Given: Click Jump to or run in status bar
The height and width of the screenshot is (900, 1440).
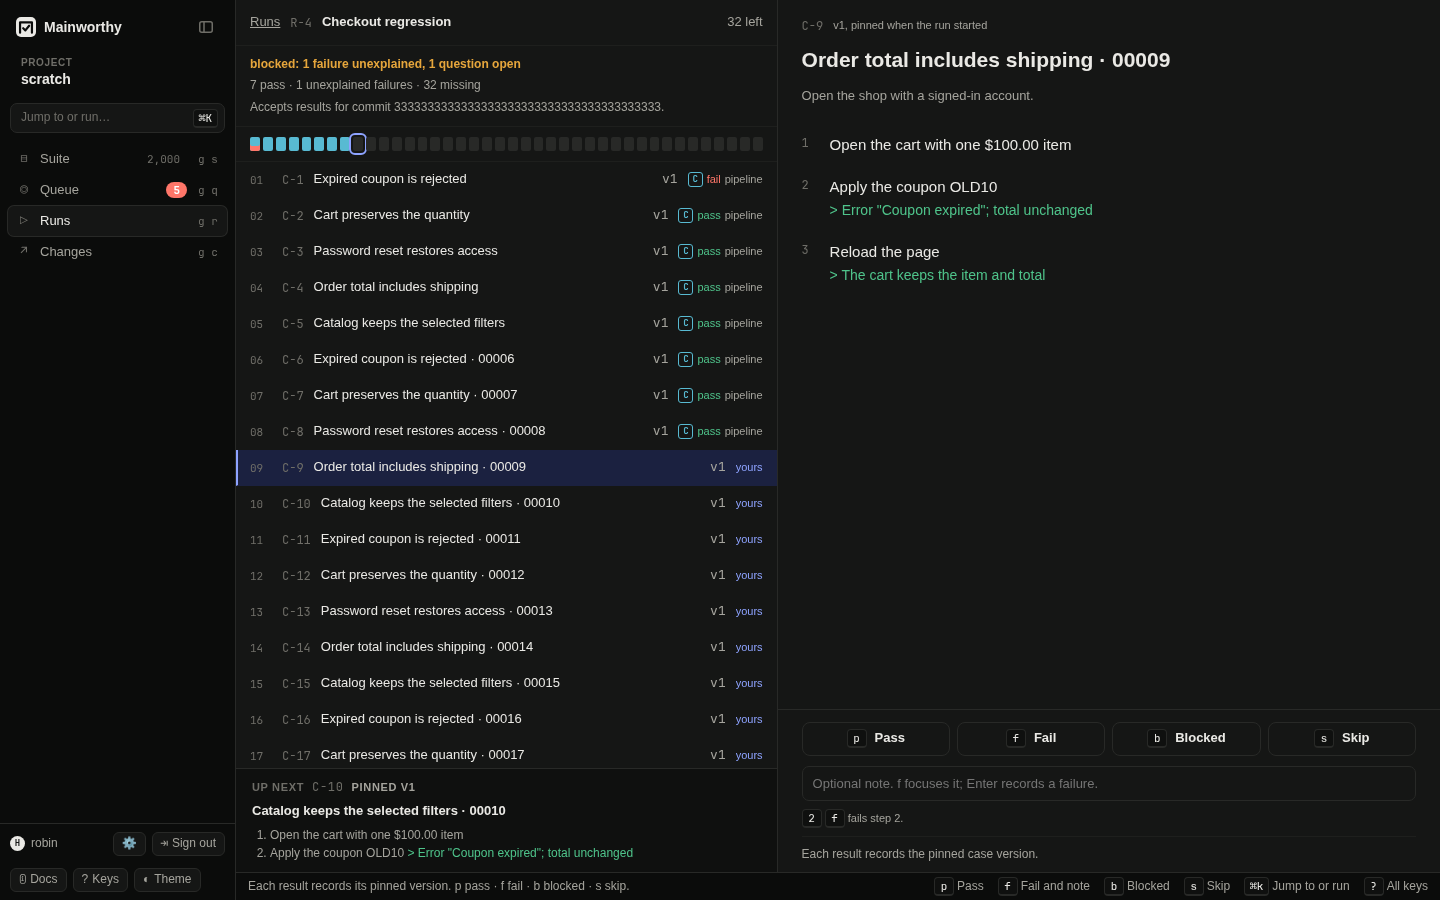Looking at the screenshot, I should (x=1297, y=886).
